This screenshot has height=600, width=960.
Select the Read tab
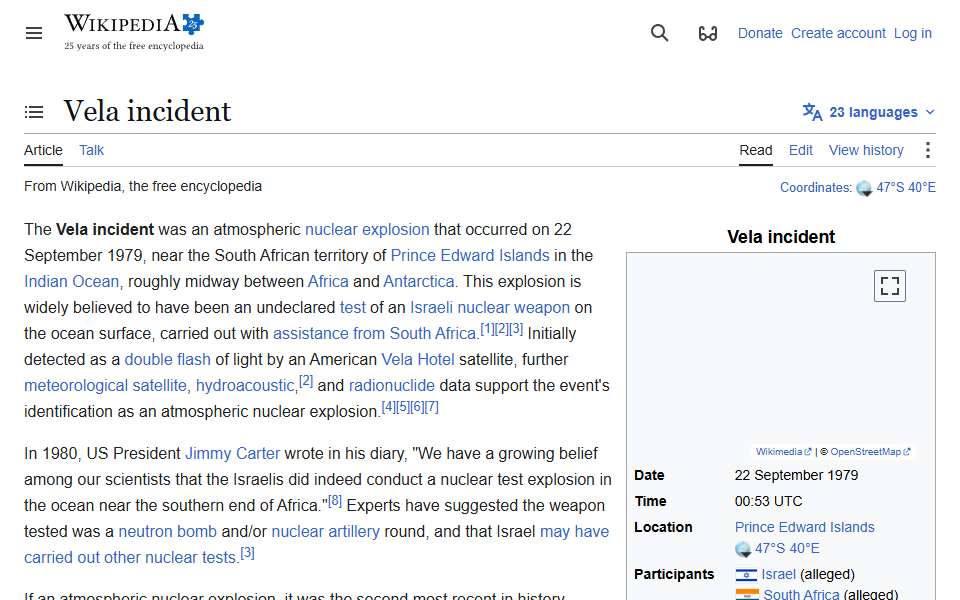[x=756, y=150]
